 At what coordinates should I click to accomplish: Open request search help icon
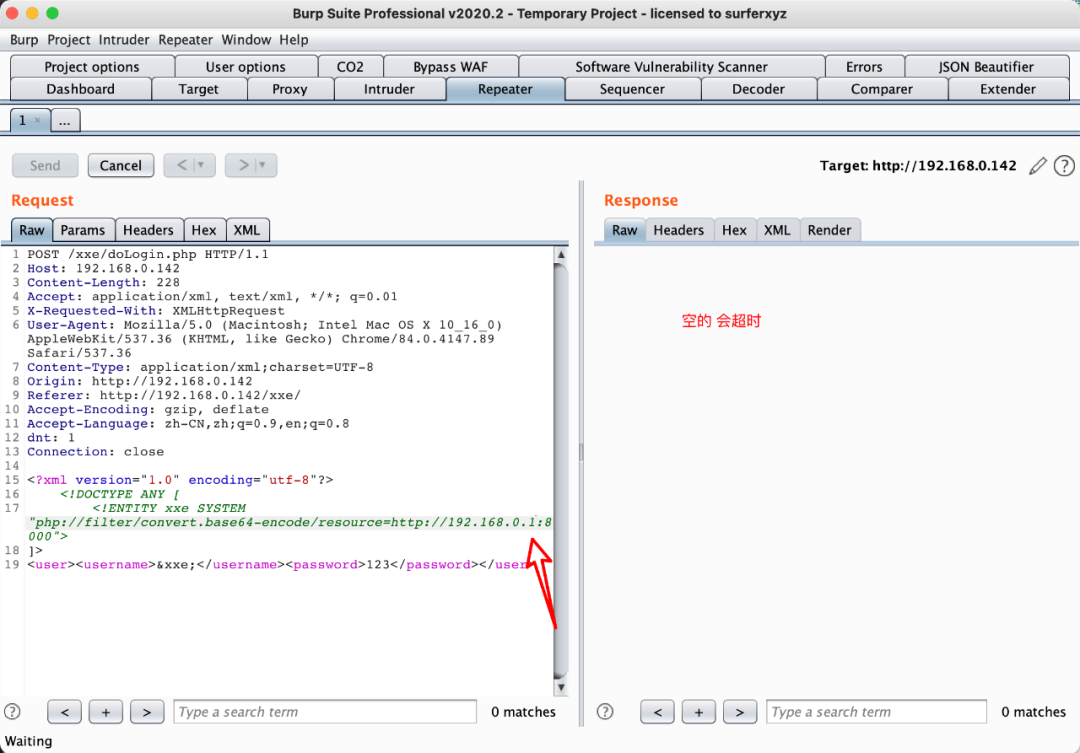click(12, 712)
